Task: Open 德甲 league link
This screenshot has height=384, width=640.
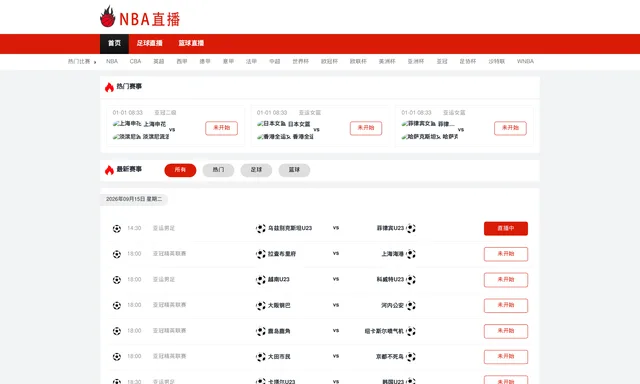Action: coord(205,62)
